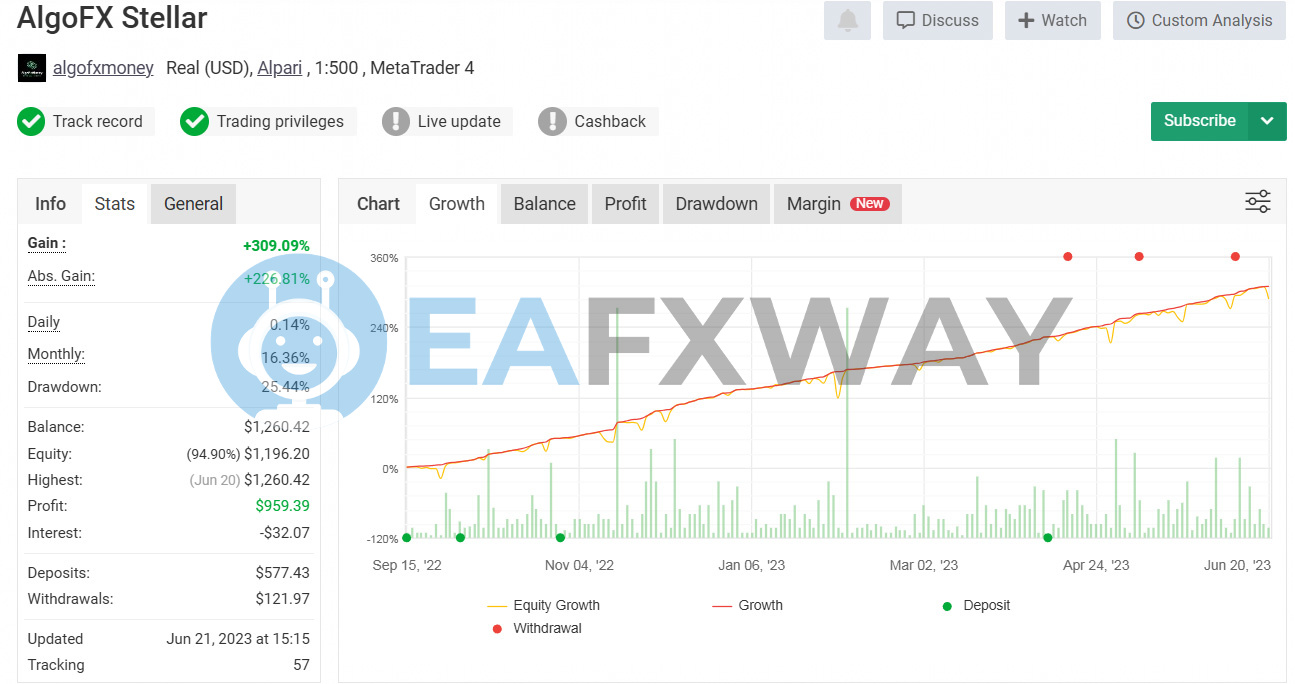Open Custom Analysis
This screenshot has width=1295, height=684.
coord(1200,20)
